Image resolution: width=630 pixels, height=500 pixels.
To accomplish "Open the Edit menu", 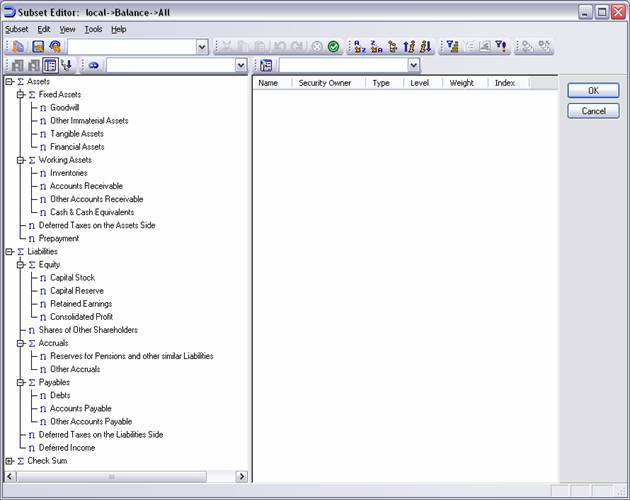I will 44,29.
